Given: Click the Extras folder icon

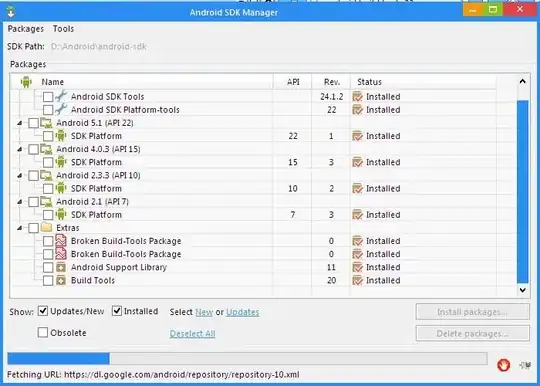Looking at the screenshot, I should click(46, 228).
